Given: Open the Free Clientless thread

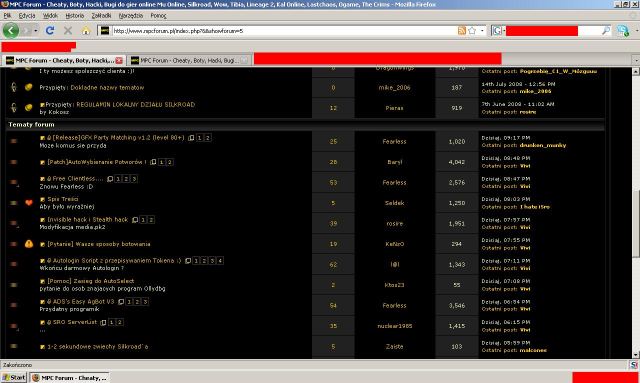Looking at the screenshot, I should click(x=78, y=178).
